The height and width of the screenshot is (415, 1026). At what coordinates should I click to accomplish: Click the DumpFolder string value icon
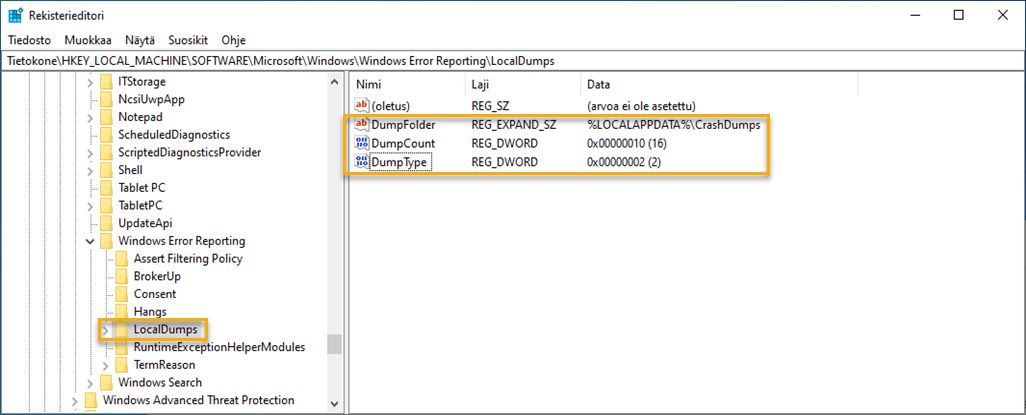[x=362, y=124]
